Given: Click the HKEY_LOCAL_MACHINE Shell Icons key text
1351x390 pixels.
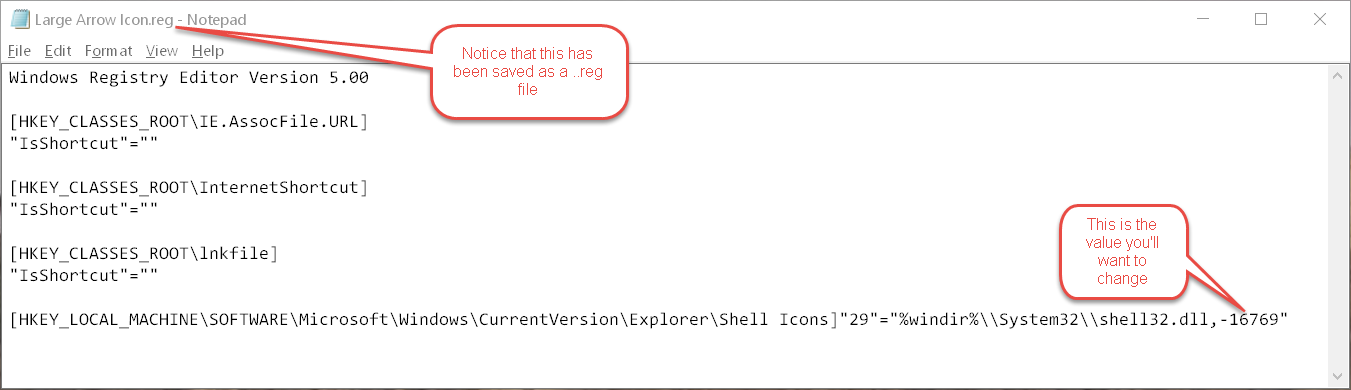Looking at the screenshot, I should (x=424, y=320).
